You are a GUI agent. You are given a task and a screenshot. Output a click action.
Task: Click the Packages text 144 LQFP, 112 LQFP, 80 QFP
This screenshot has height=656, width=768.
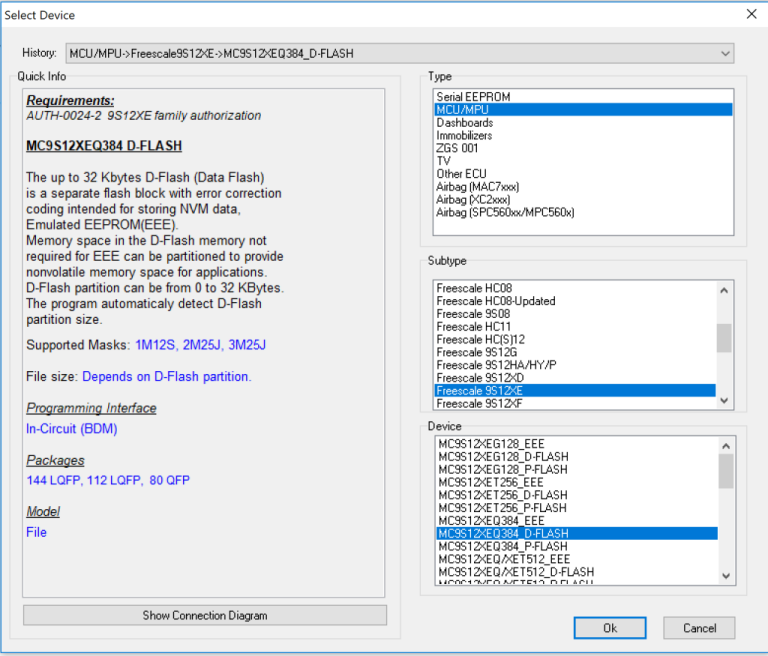[x=108, y=480]
